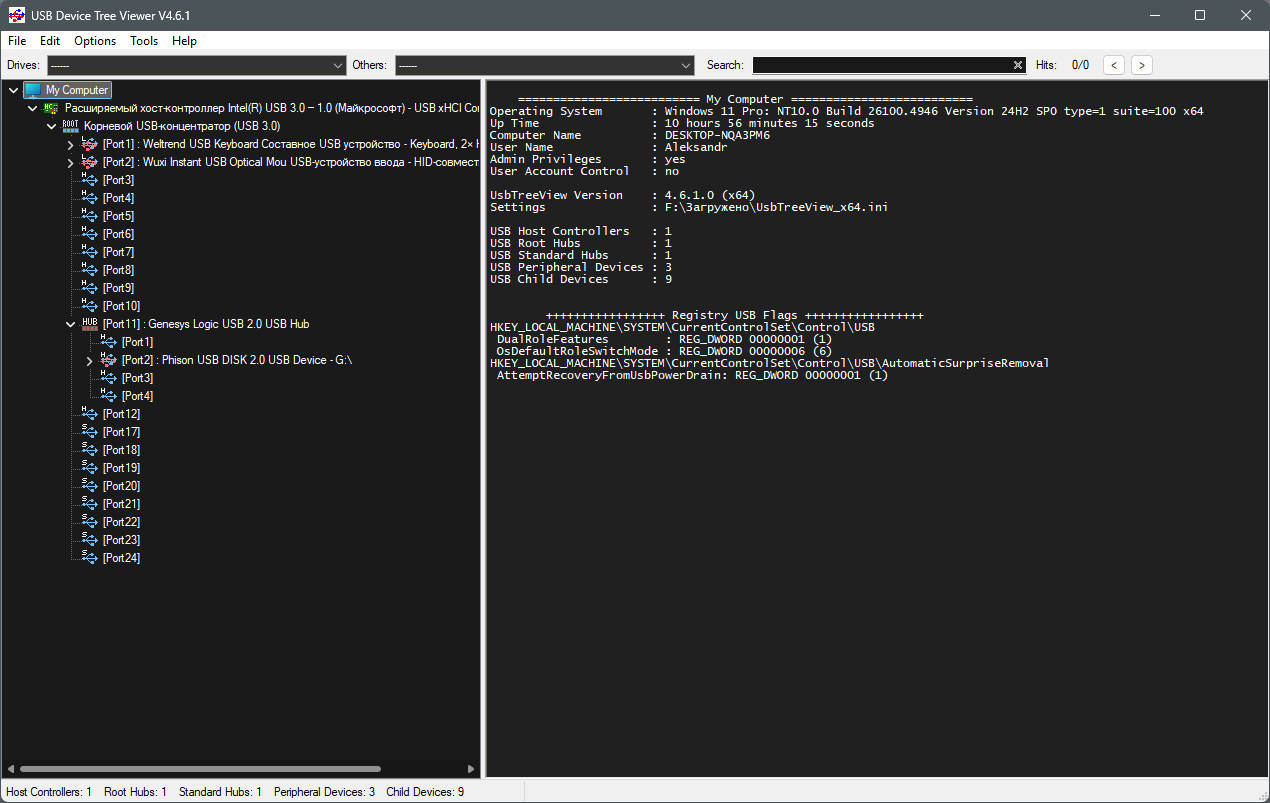
Task: Click the USB port icon for Port5
Action: [89, 216]
